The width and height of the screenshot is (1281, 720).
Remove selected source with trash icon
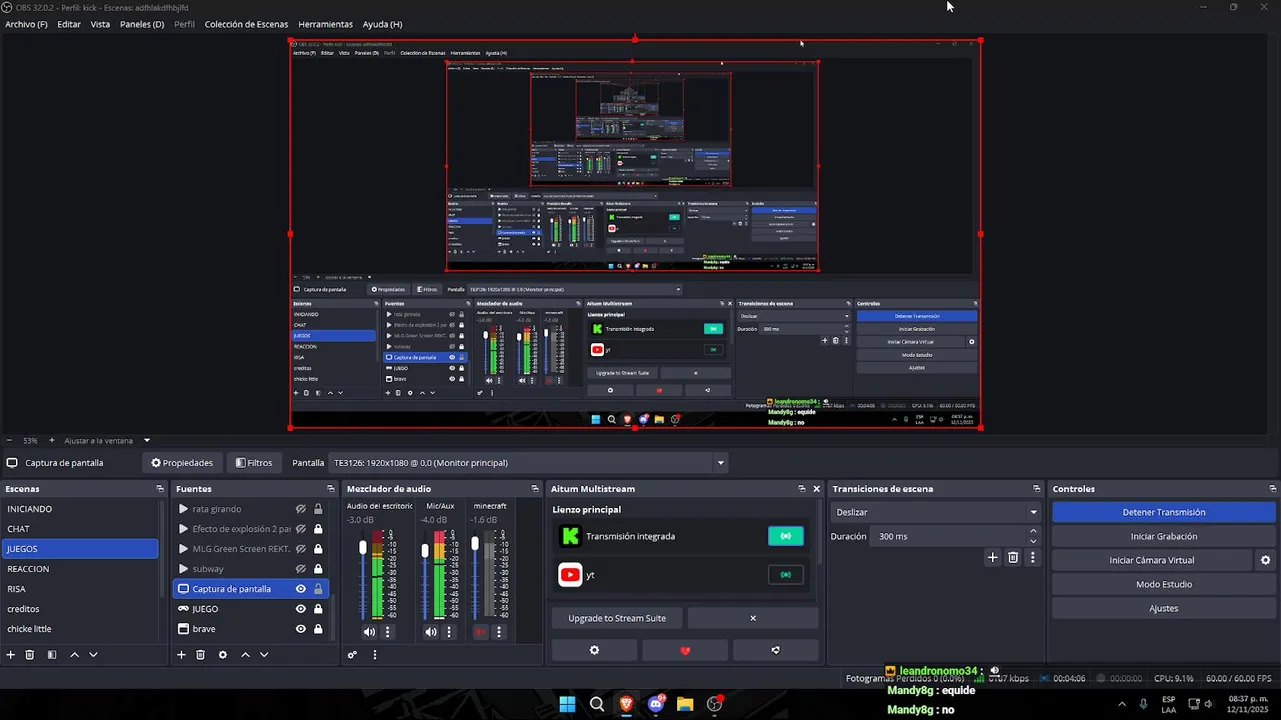click(200, 655)
